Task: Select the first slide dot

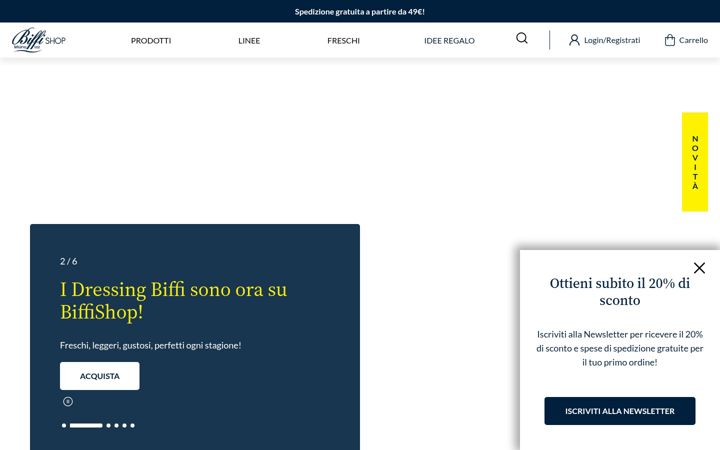Action: pos(64,426)
